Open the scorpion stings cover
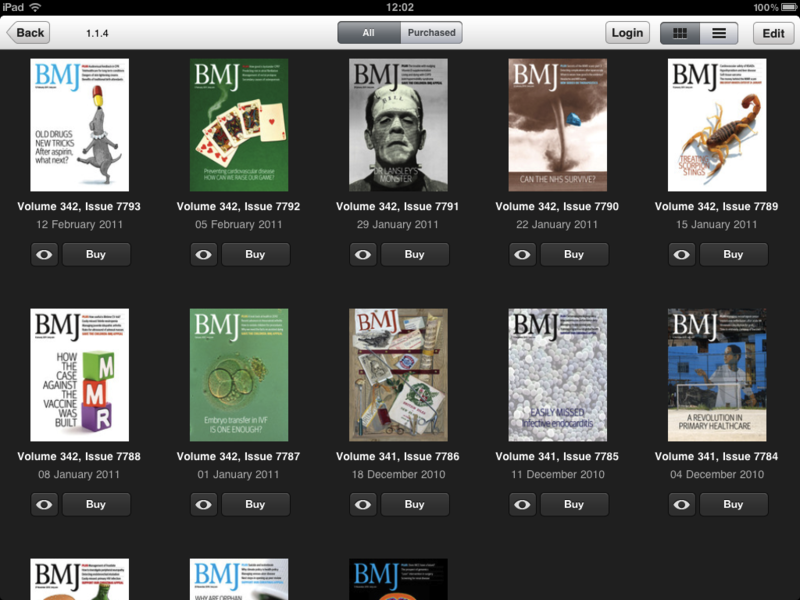The width and height of the screenshot is (800, 600). pyautogui.click(x=717, y=125)
